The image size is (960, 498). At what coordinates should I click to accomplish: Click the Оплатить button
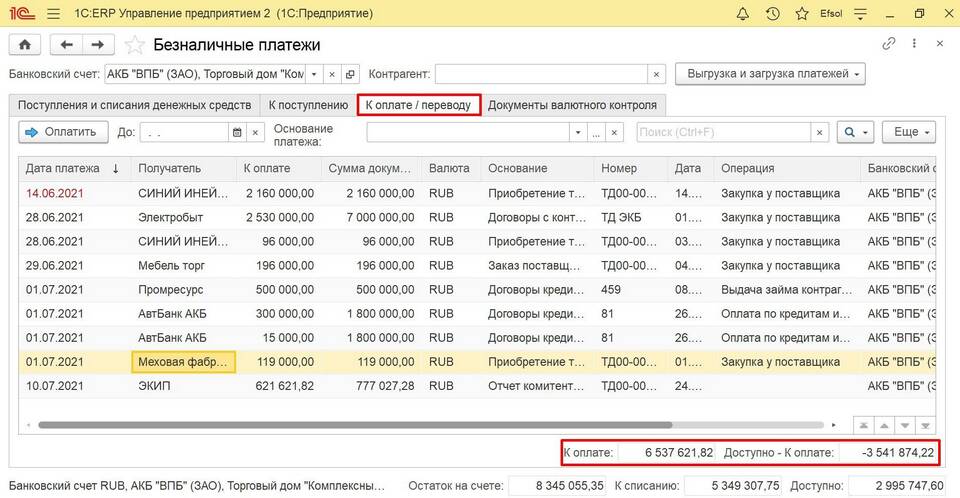(x=63, y=132)
